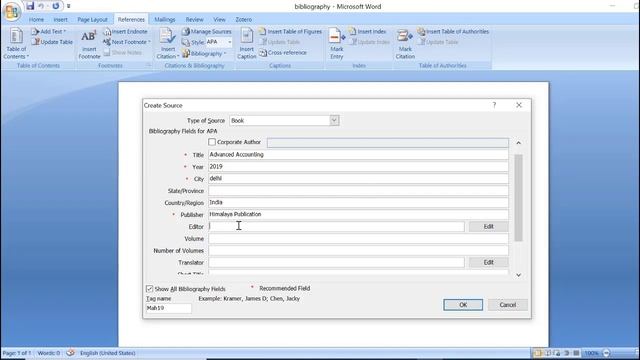Image resolution: width=640 pixels, height=360 pixels.
Task: Open the Review tab
Action: click(x=194, y=19)
